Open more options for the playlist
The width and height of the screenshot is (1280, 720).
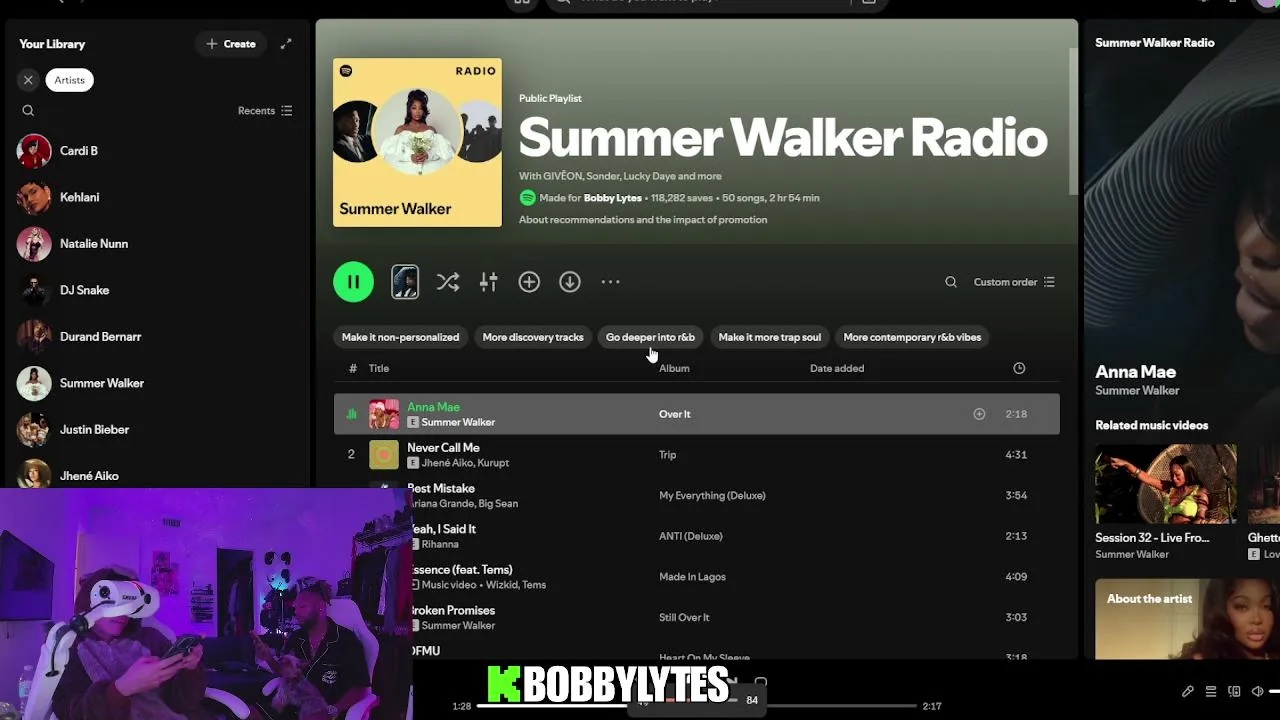(x=611, y=282)
